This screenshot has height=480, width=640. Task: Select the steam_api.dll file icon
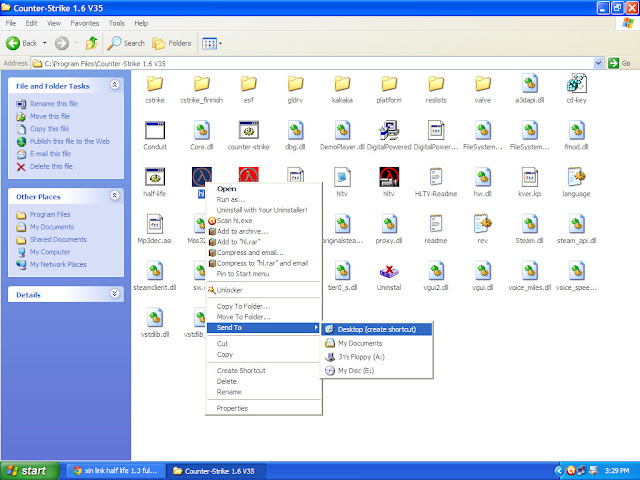coord(576,224)
